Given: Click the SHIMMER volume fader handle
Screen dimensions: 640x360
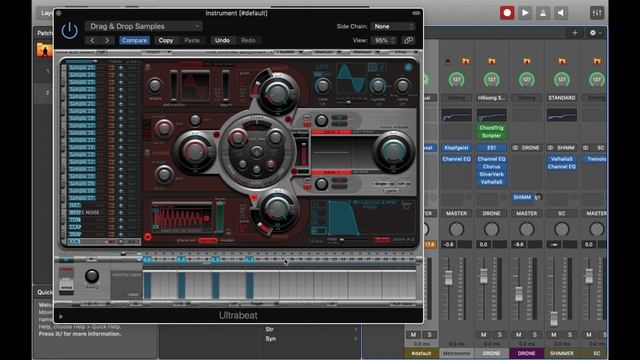Looking at the screenshot, I should pyautogui.click(x=554, y=319).
